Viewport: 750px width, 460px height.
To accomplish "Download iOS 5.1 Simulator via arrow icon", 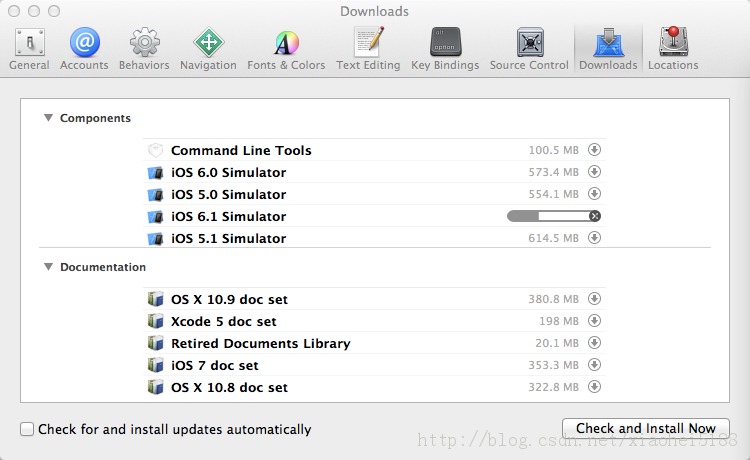I will tap(595, 238).
